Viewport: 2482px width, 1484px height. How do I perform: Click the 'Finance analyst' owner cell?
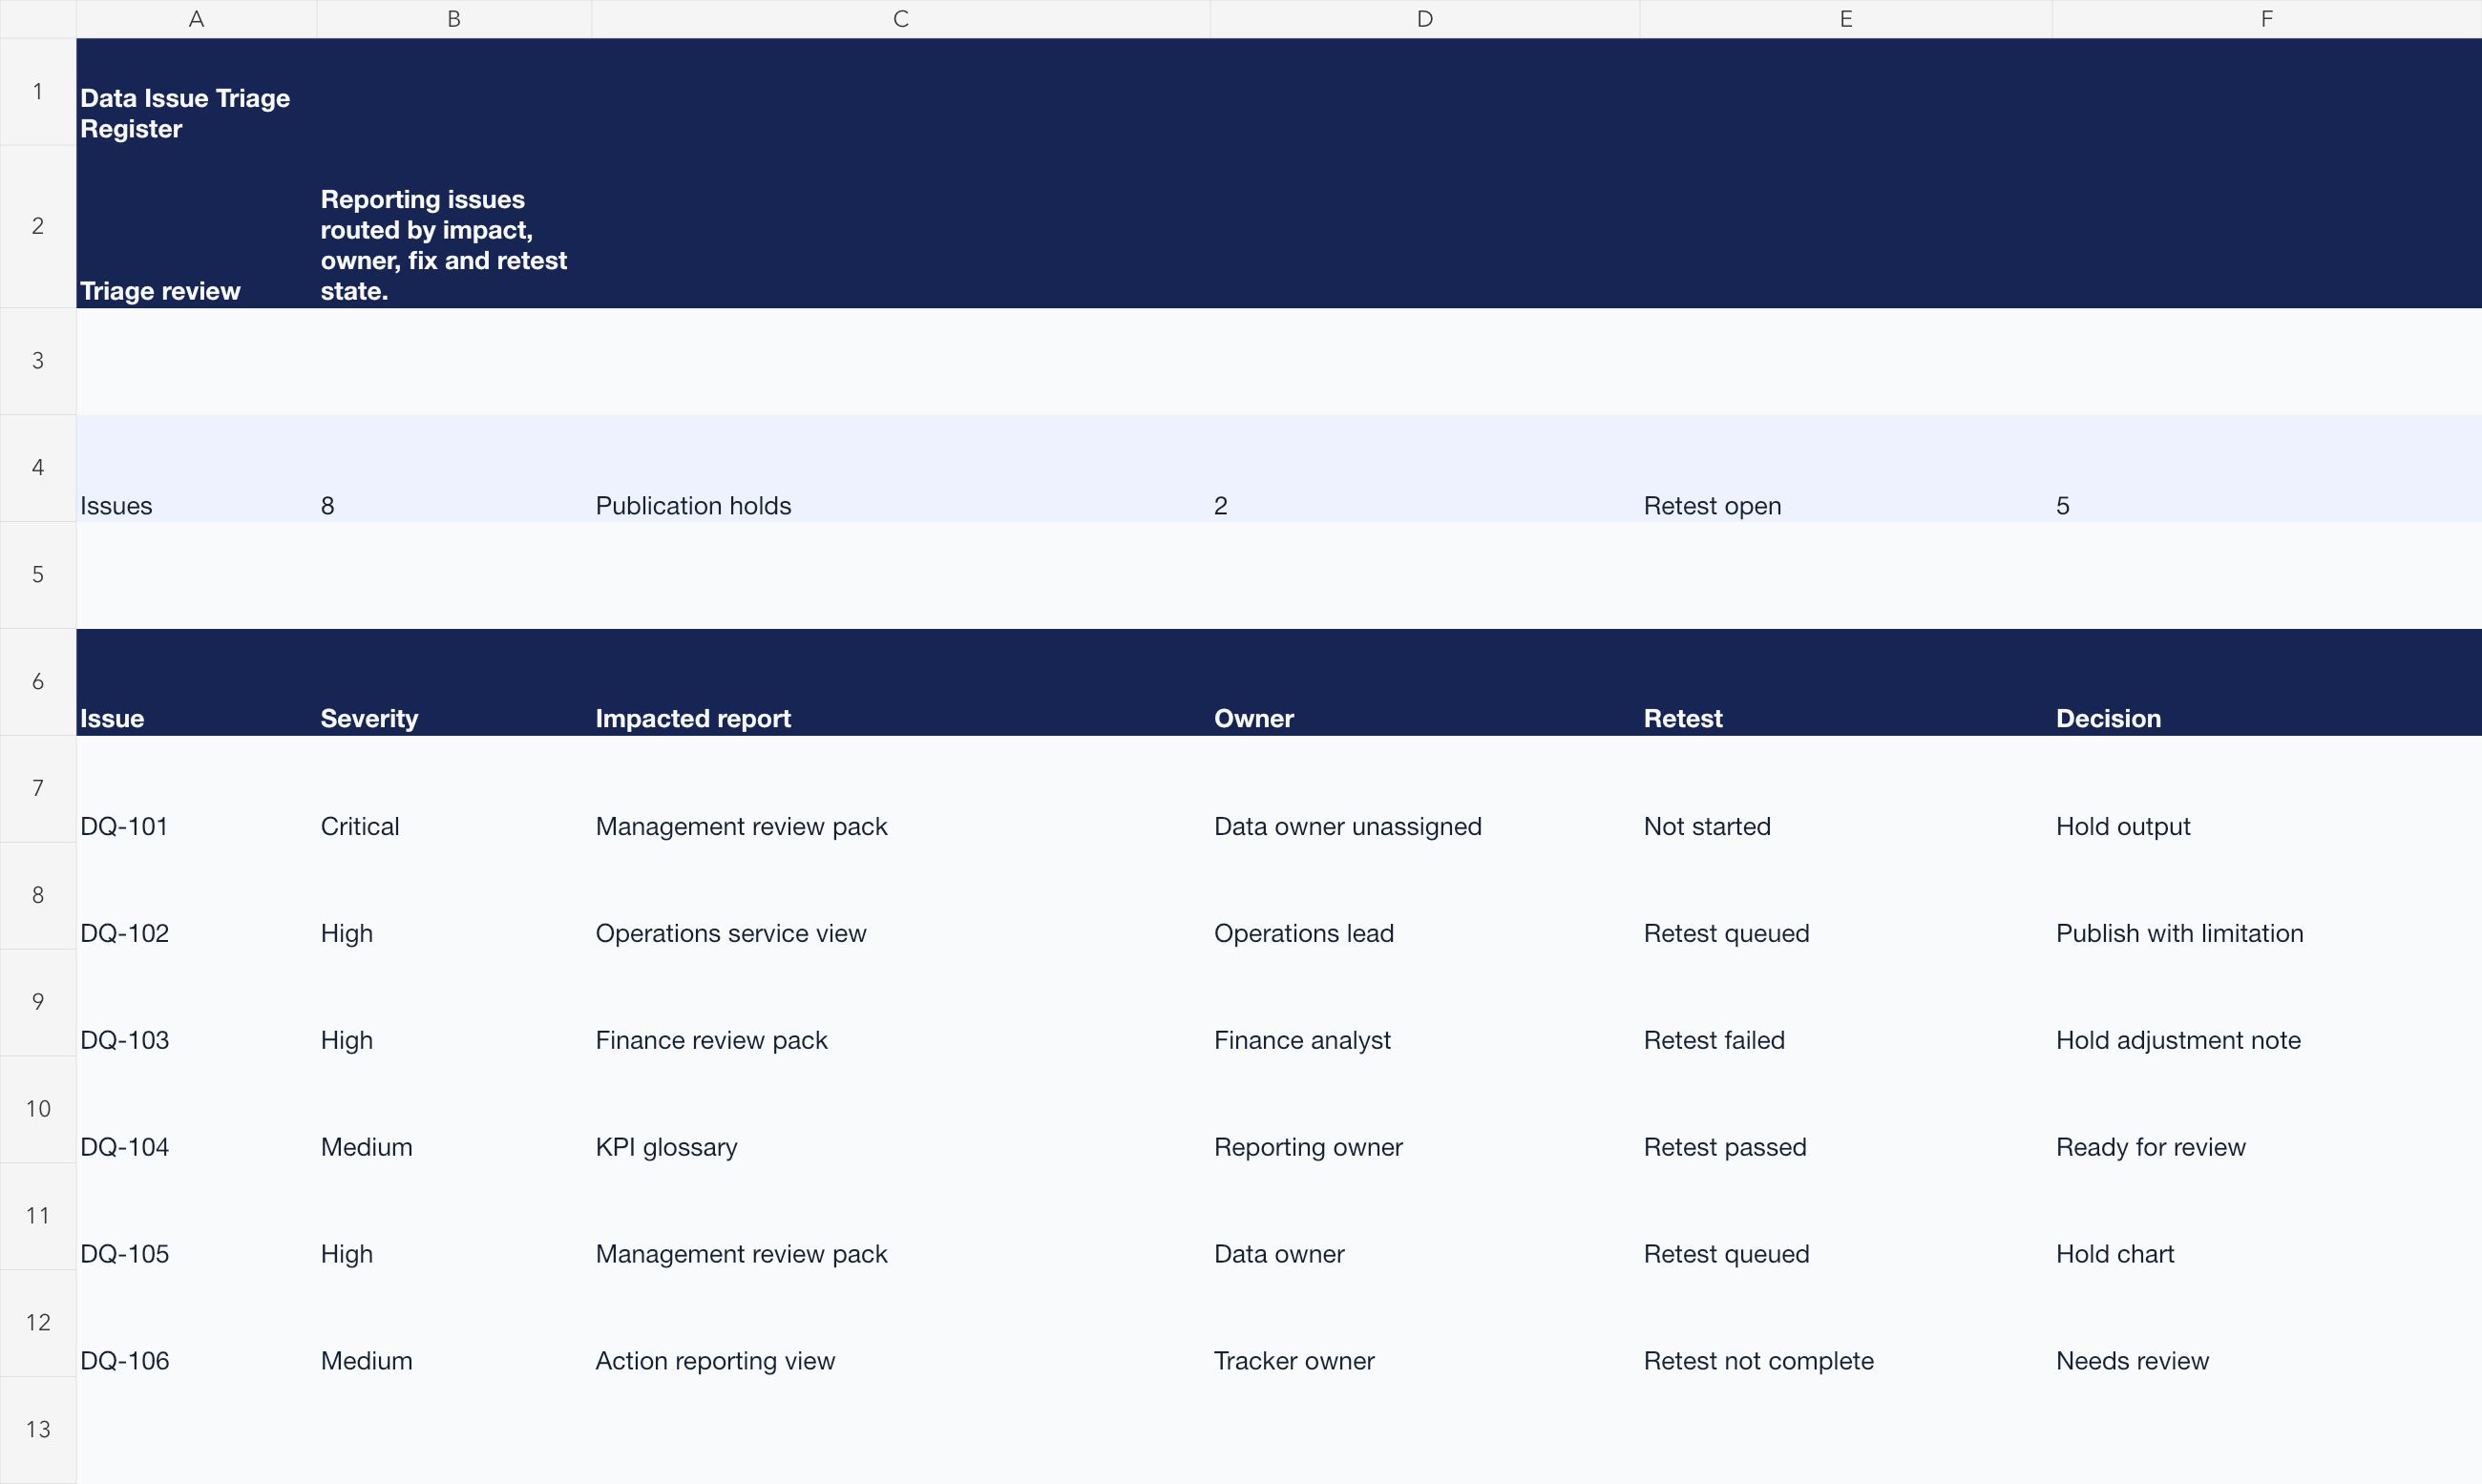point(1425,1003)
